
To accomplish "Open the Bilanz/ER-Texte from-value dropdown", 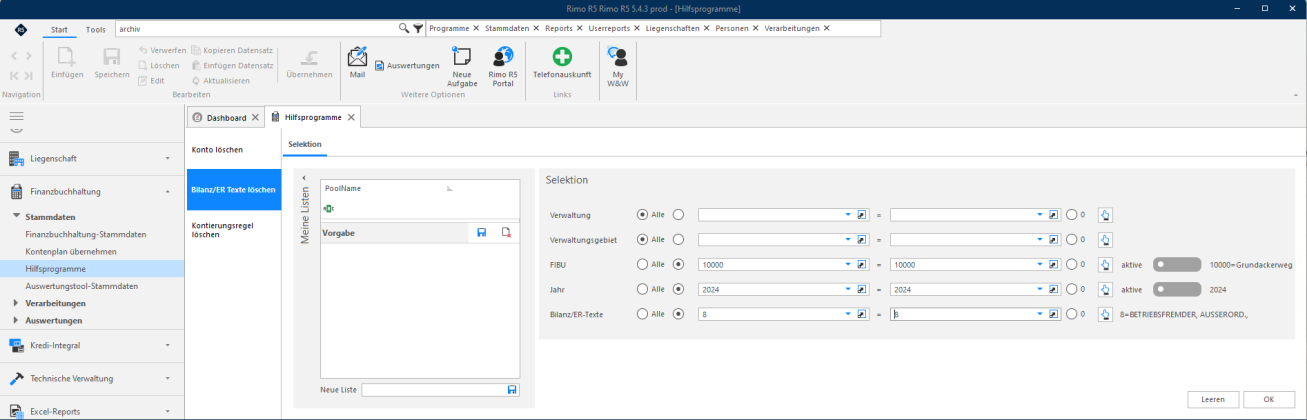I will (x=848, y=314).
